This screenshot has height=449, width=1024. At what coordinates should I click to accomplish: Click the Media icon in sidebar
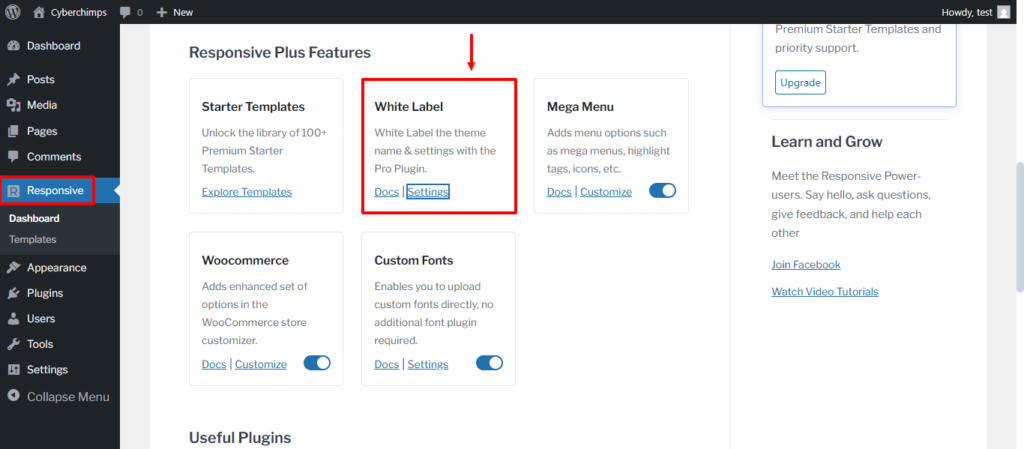[x=13, y=105]
